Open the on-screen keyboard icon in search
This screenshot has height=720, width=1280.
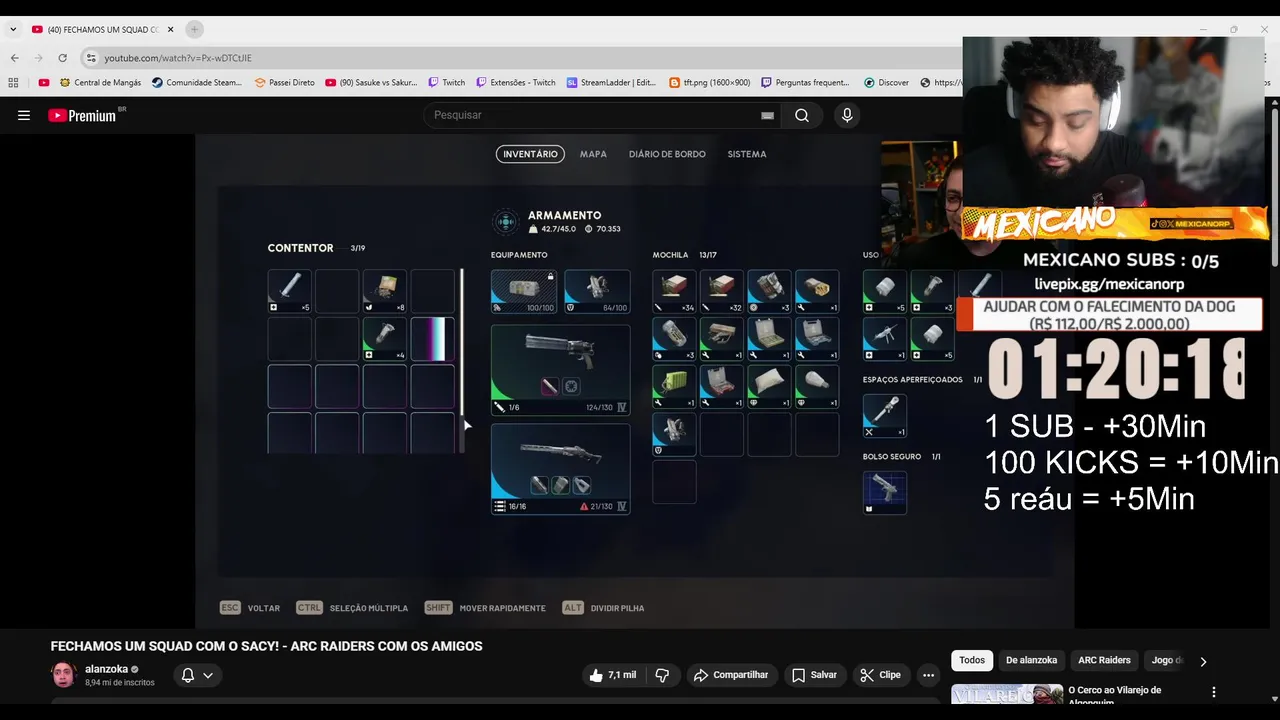pyautogui.click(x=767, y=115)
